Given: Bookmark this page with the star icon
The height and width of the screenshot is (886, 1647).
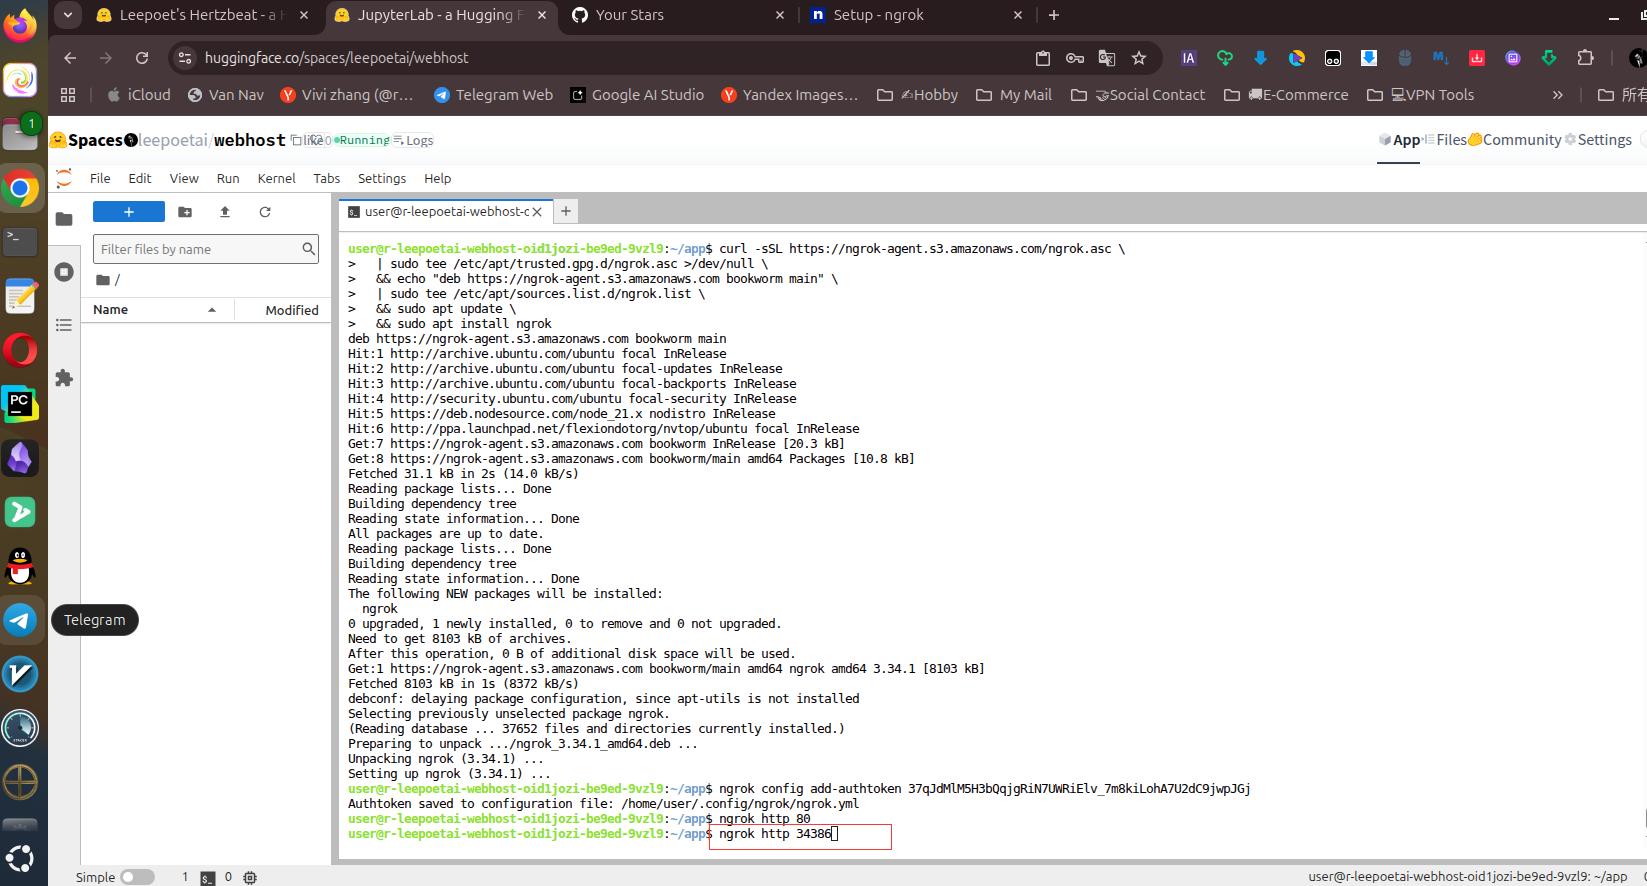Looking at the screenshot, I should click(x=1138, y=58).
